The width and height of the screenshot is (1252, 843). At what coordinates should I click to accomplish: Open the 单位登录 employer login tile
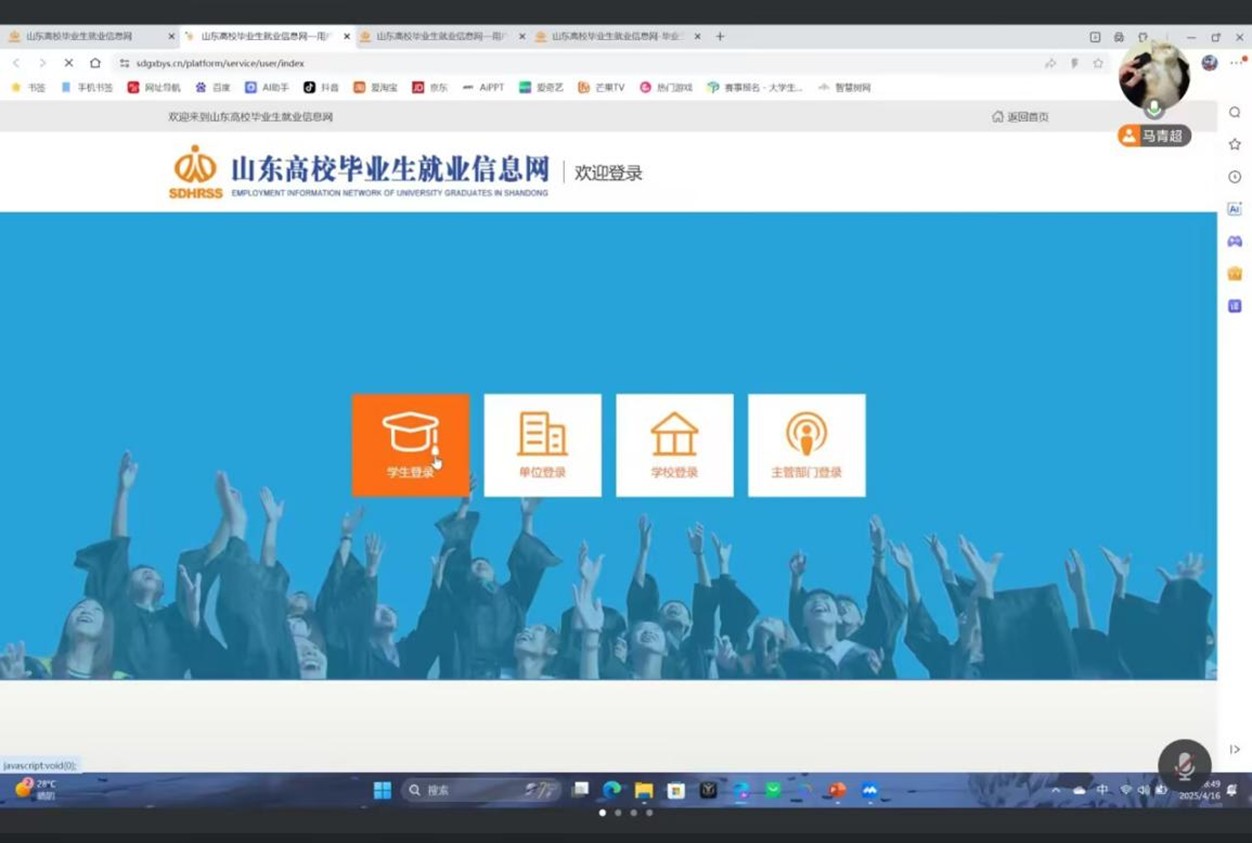click(x=542, y=445)
